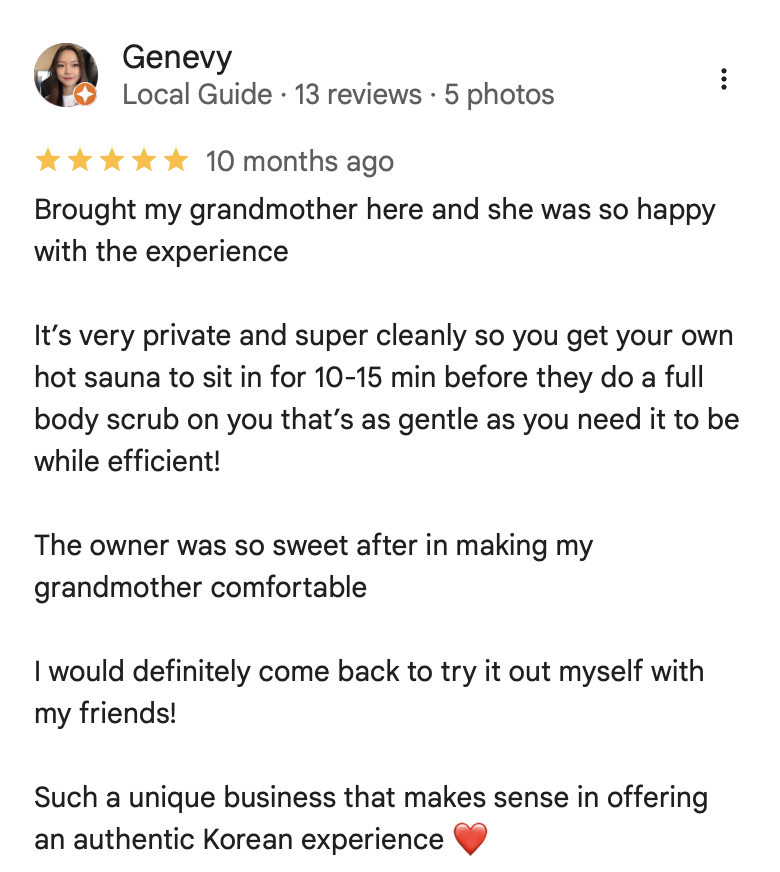Click the "10 months ago" timestamp
780x872 pixels.
coord(300,162)
